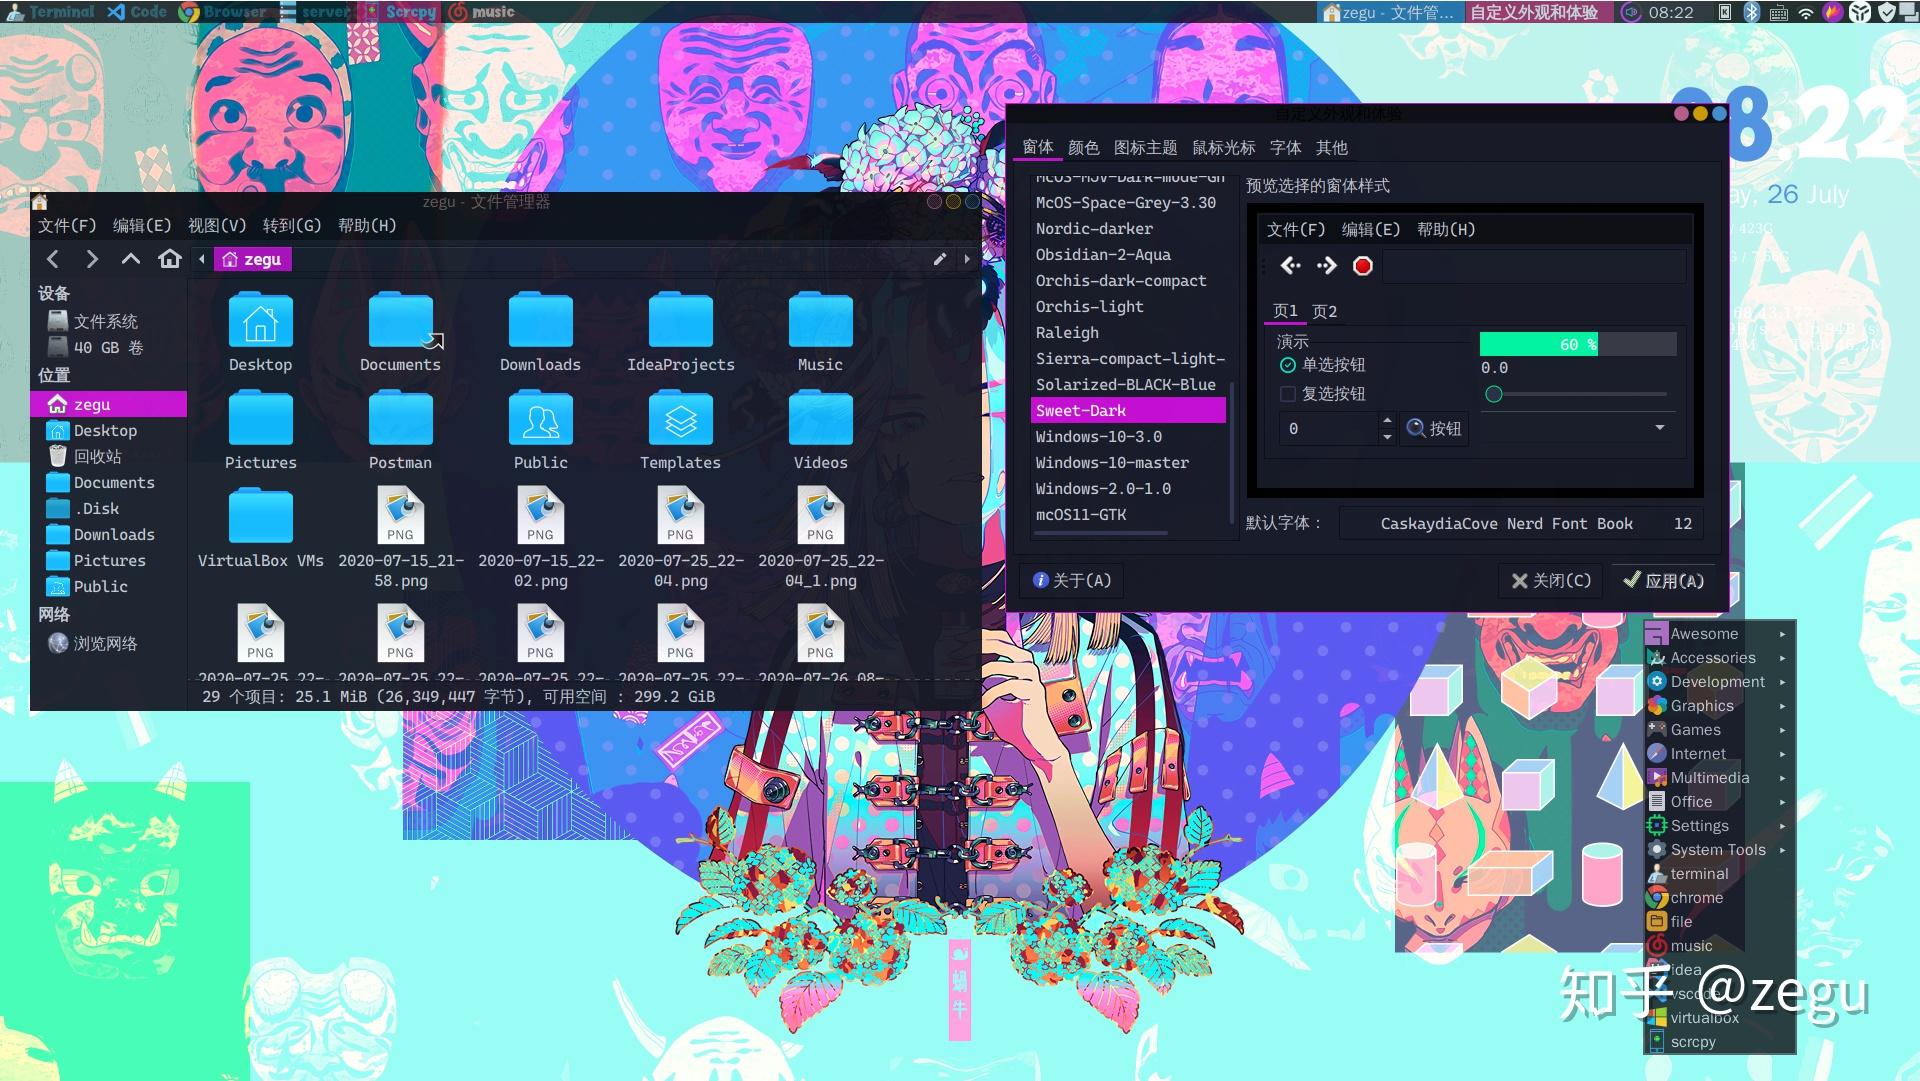1920x1081 pixels.
Task: Expand Internet submenu
Action: (x=1719, y=754)
